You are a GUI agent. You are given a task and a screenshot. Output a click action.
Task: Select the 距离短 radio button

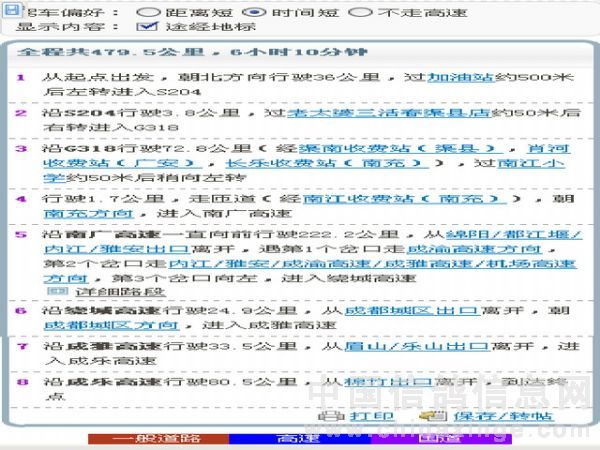point(147,12)
